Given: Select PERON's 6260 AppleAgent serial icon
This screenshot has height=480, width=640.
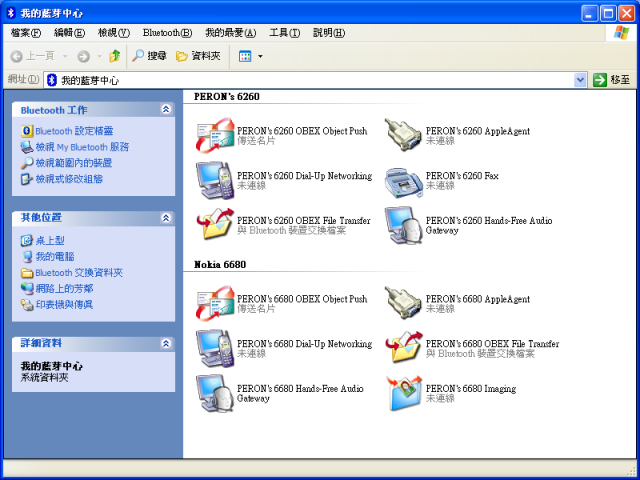Looking at the screenshot, I should coord(403,135).
